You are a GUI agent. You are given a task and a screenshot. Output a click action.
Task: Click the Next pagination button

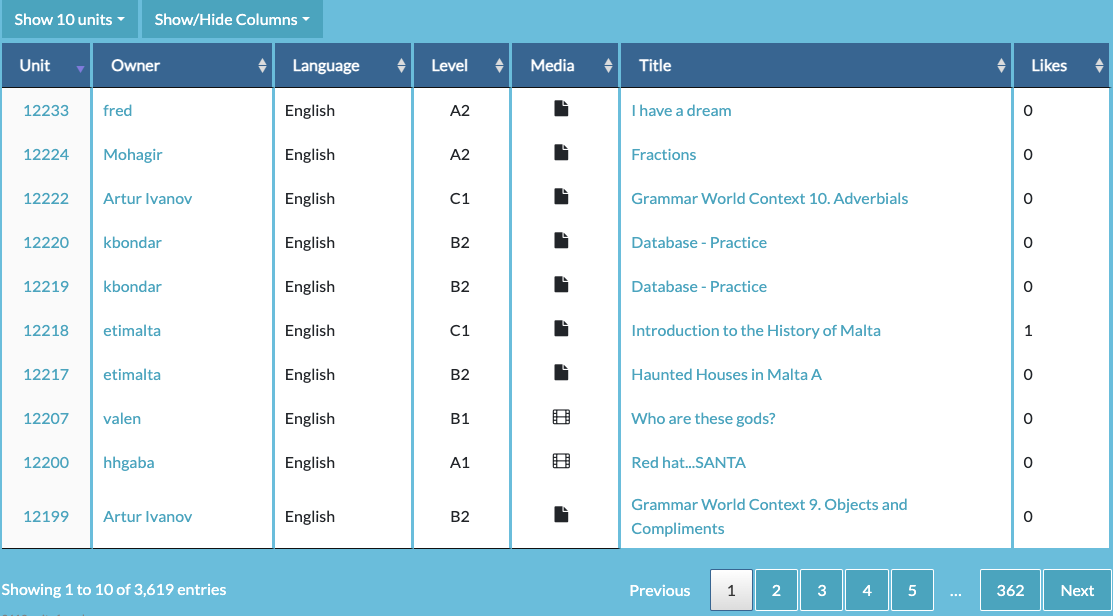pos(1077,590)
